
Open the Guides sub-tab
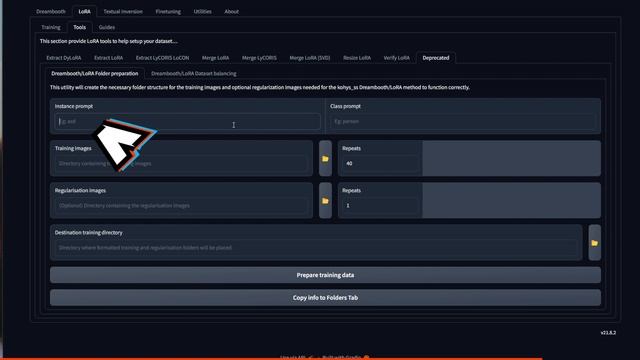pos(107,27)
